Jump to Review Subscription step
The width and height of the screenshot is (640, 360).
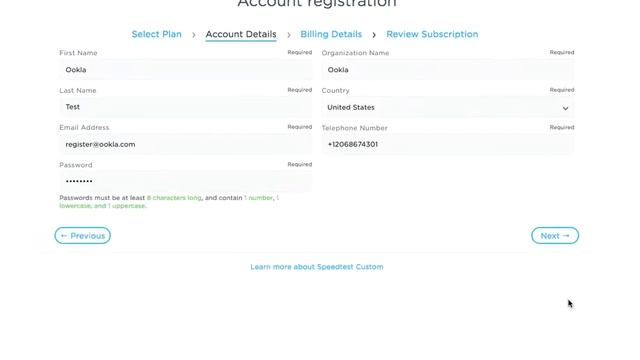click(x=432, y=34)
